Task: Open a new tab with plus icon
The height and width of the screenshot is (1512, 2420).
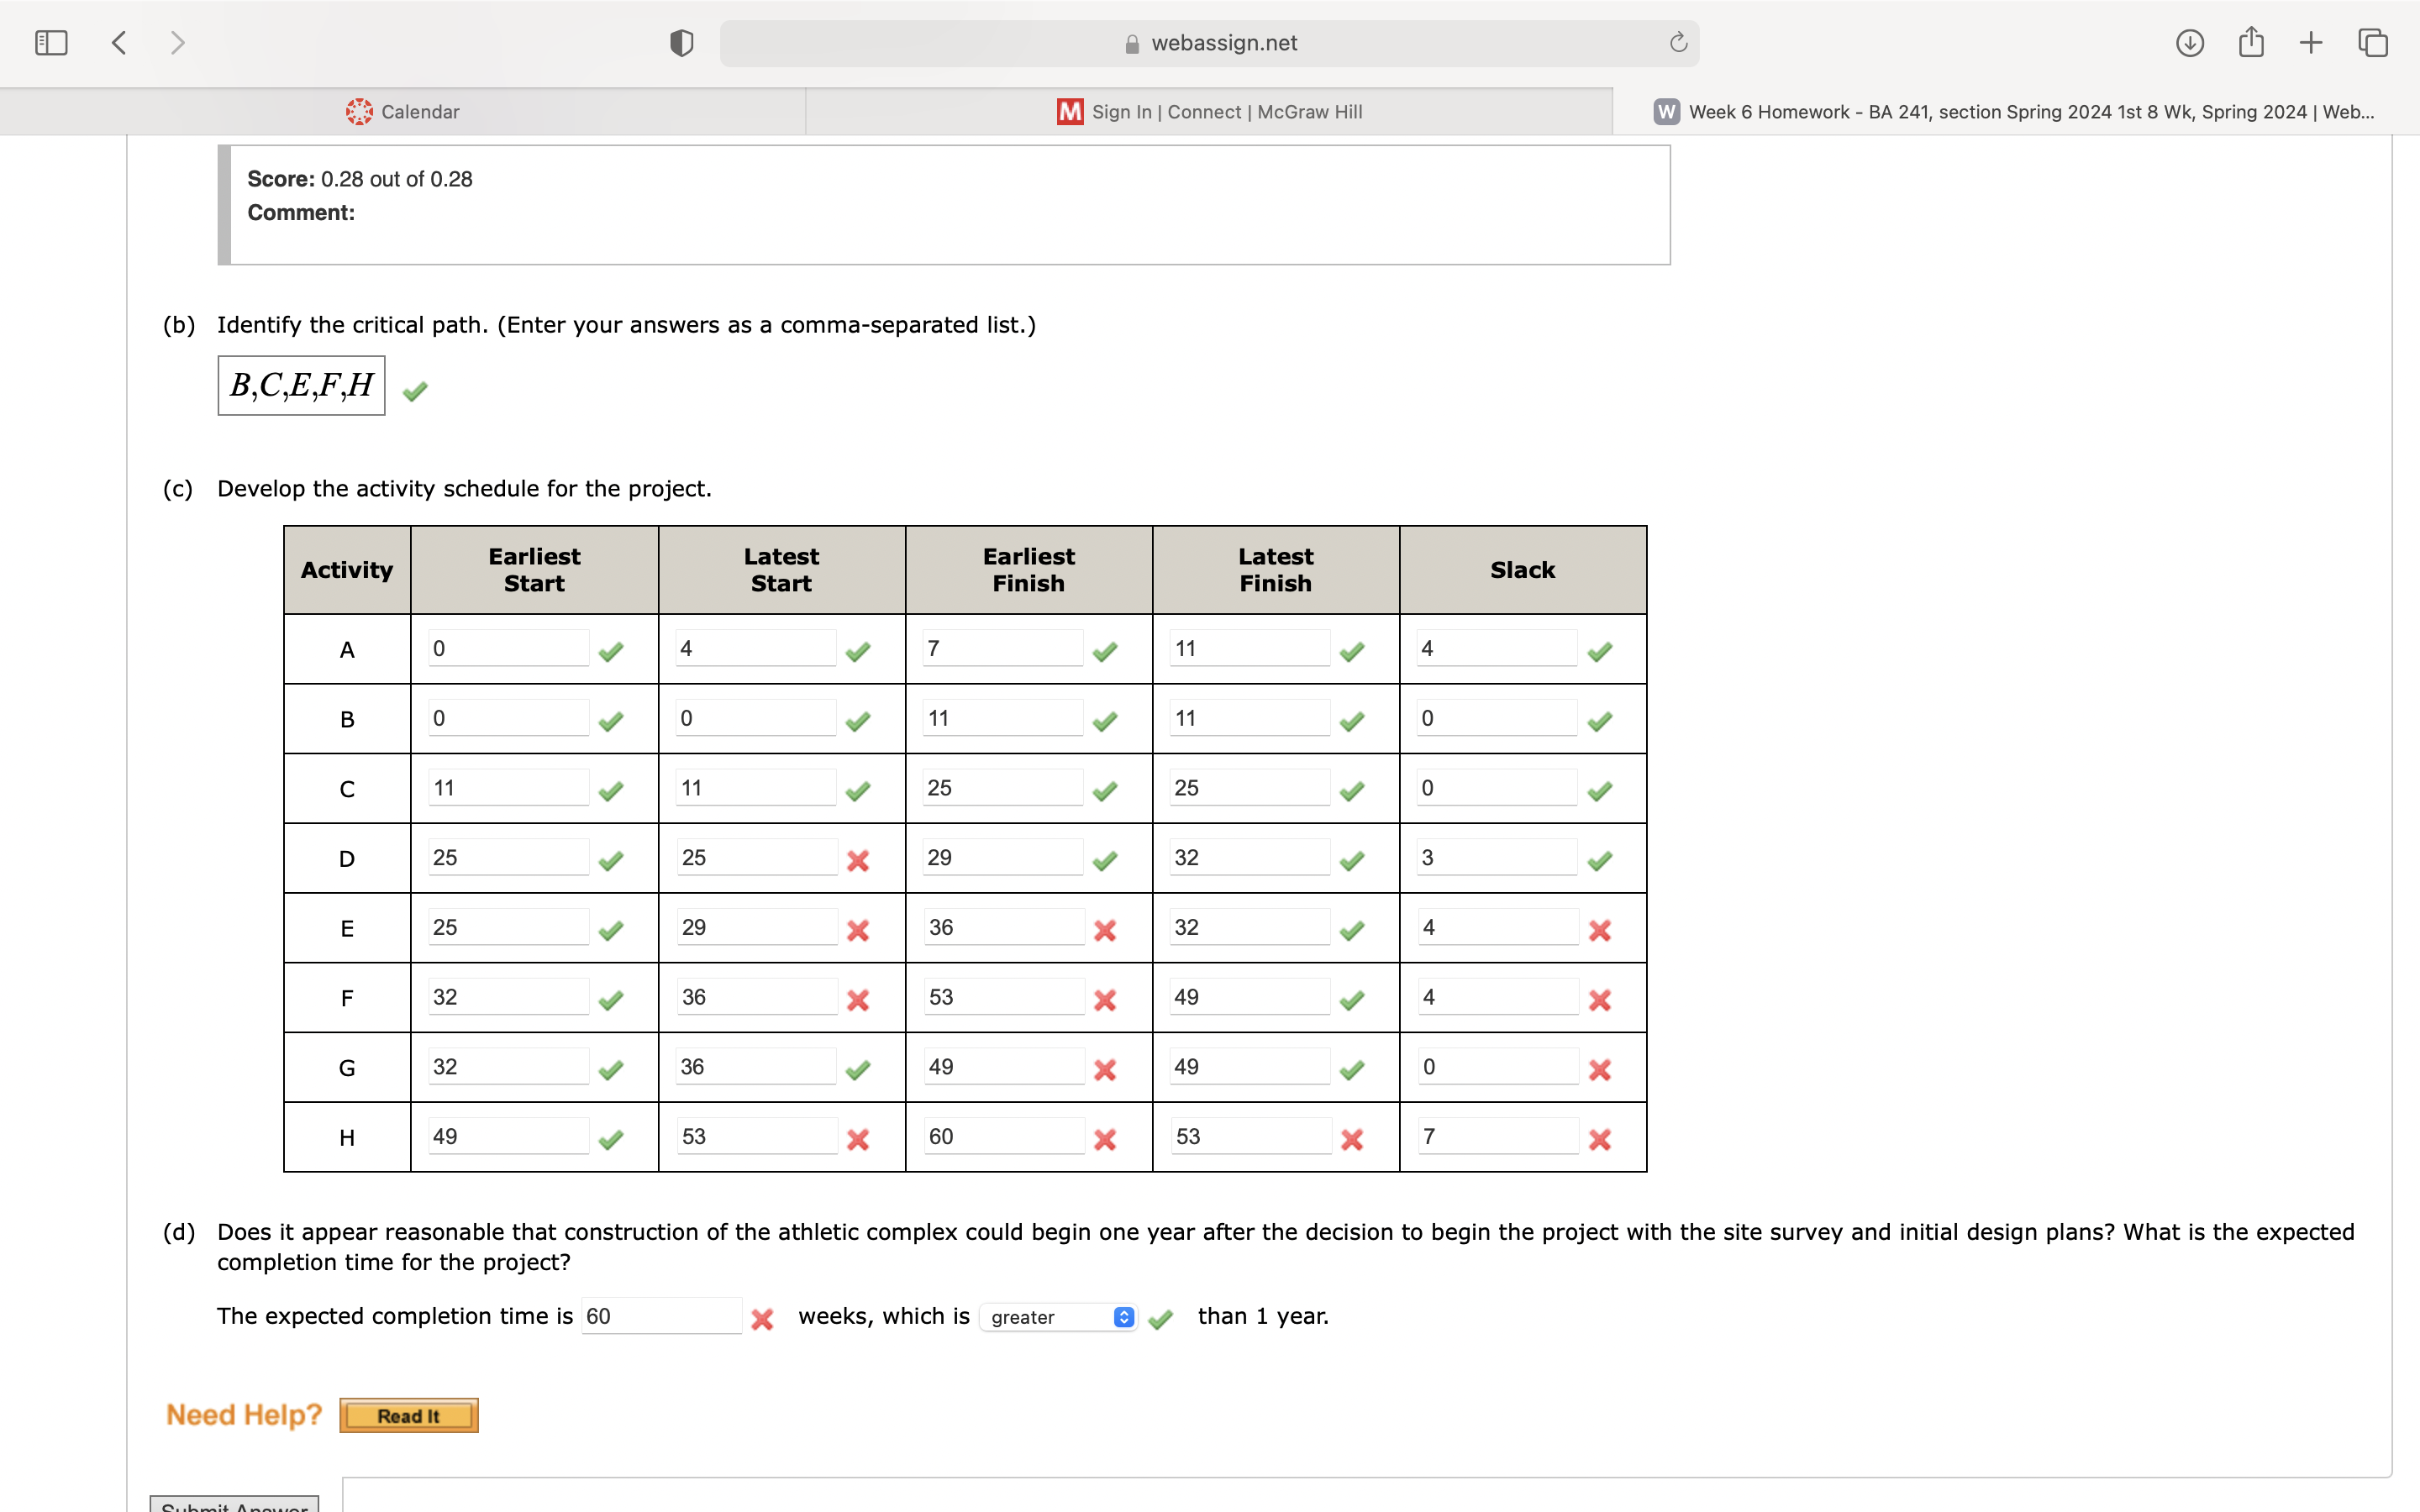Action: [x=2311, y=43]
